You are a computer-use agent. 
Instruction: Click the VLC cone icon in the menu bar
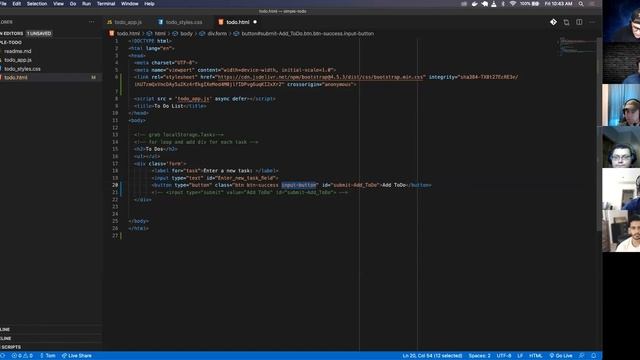(x=494, y=4)
